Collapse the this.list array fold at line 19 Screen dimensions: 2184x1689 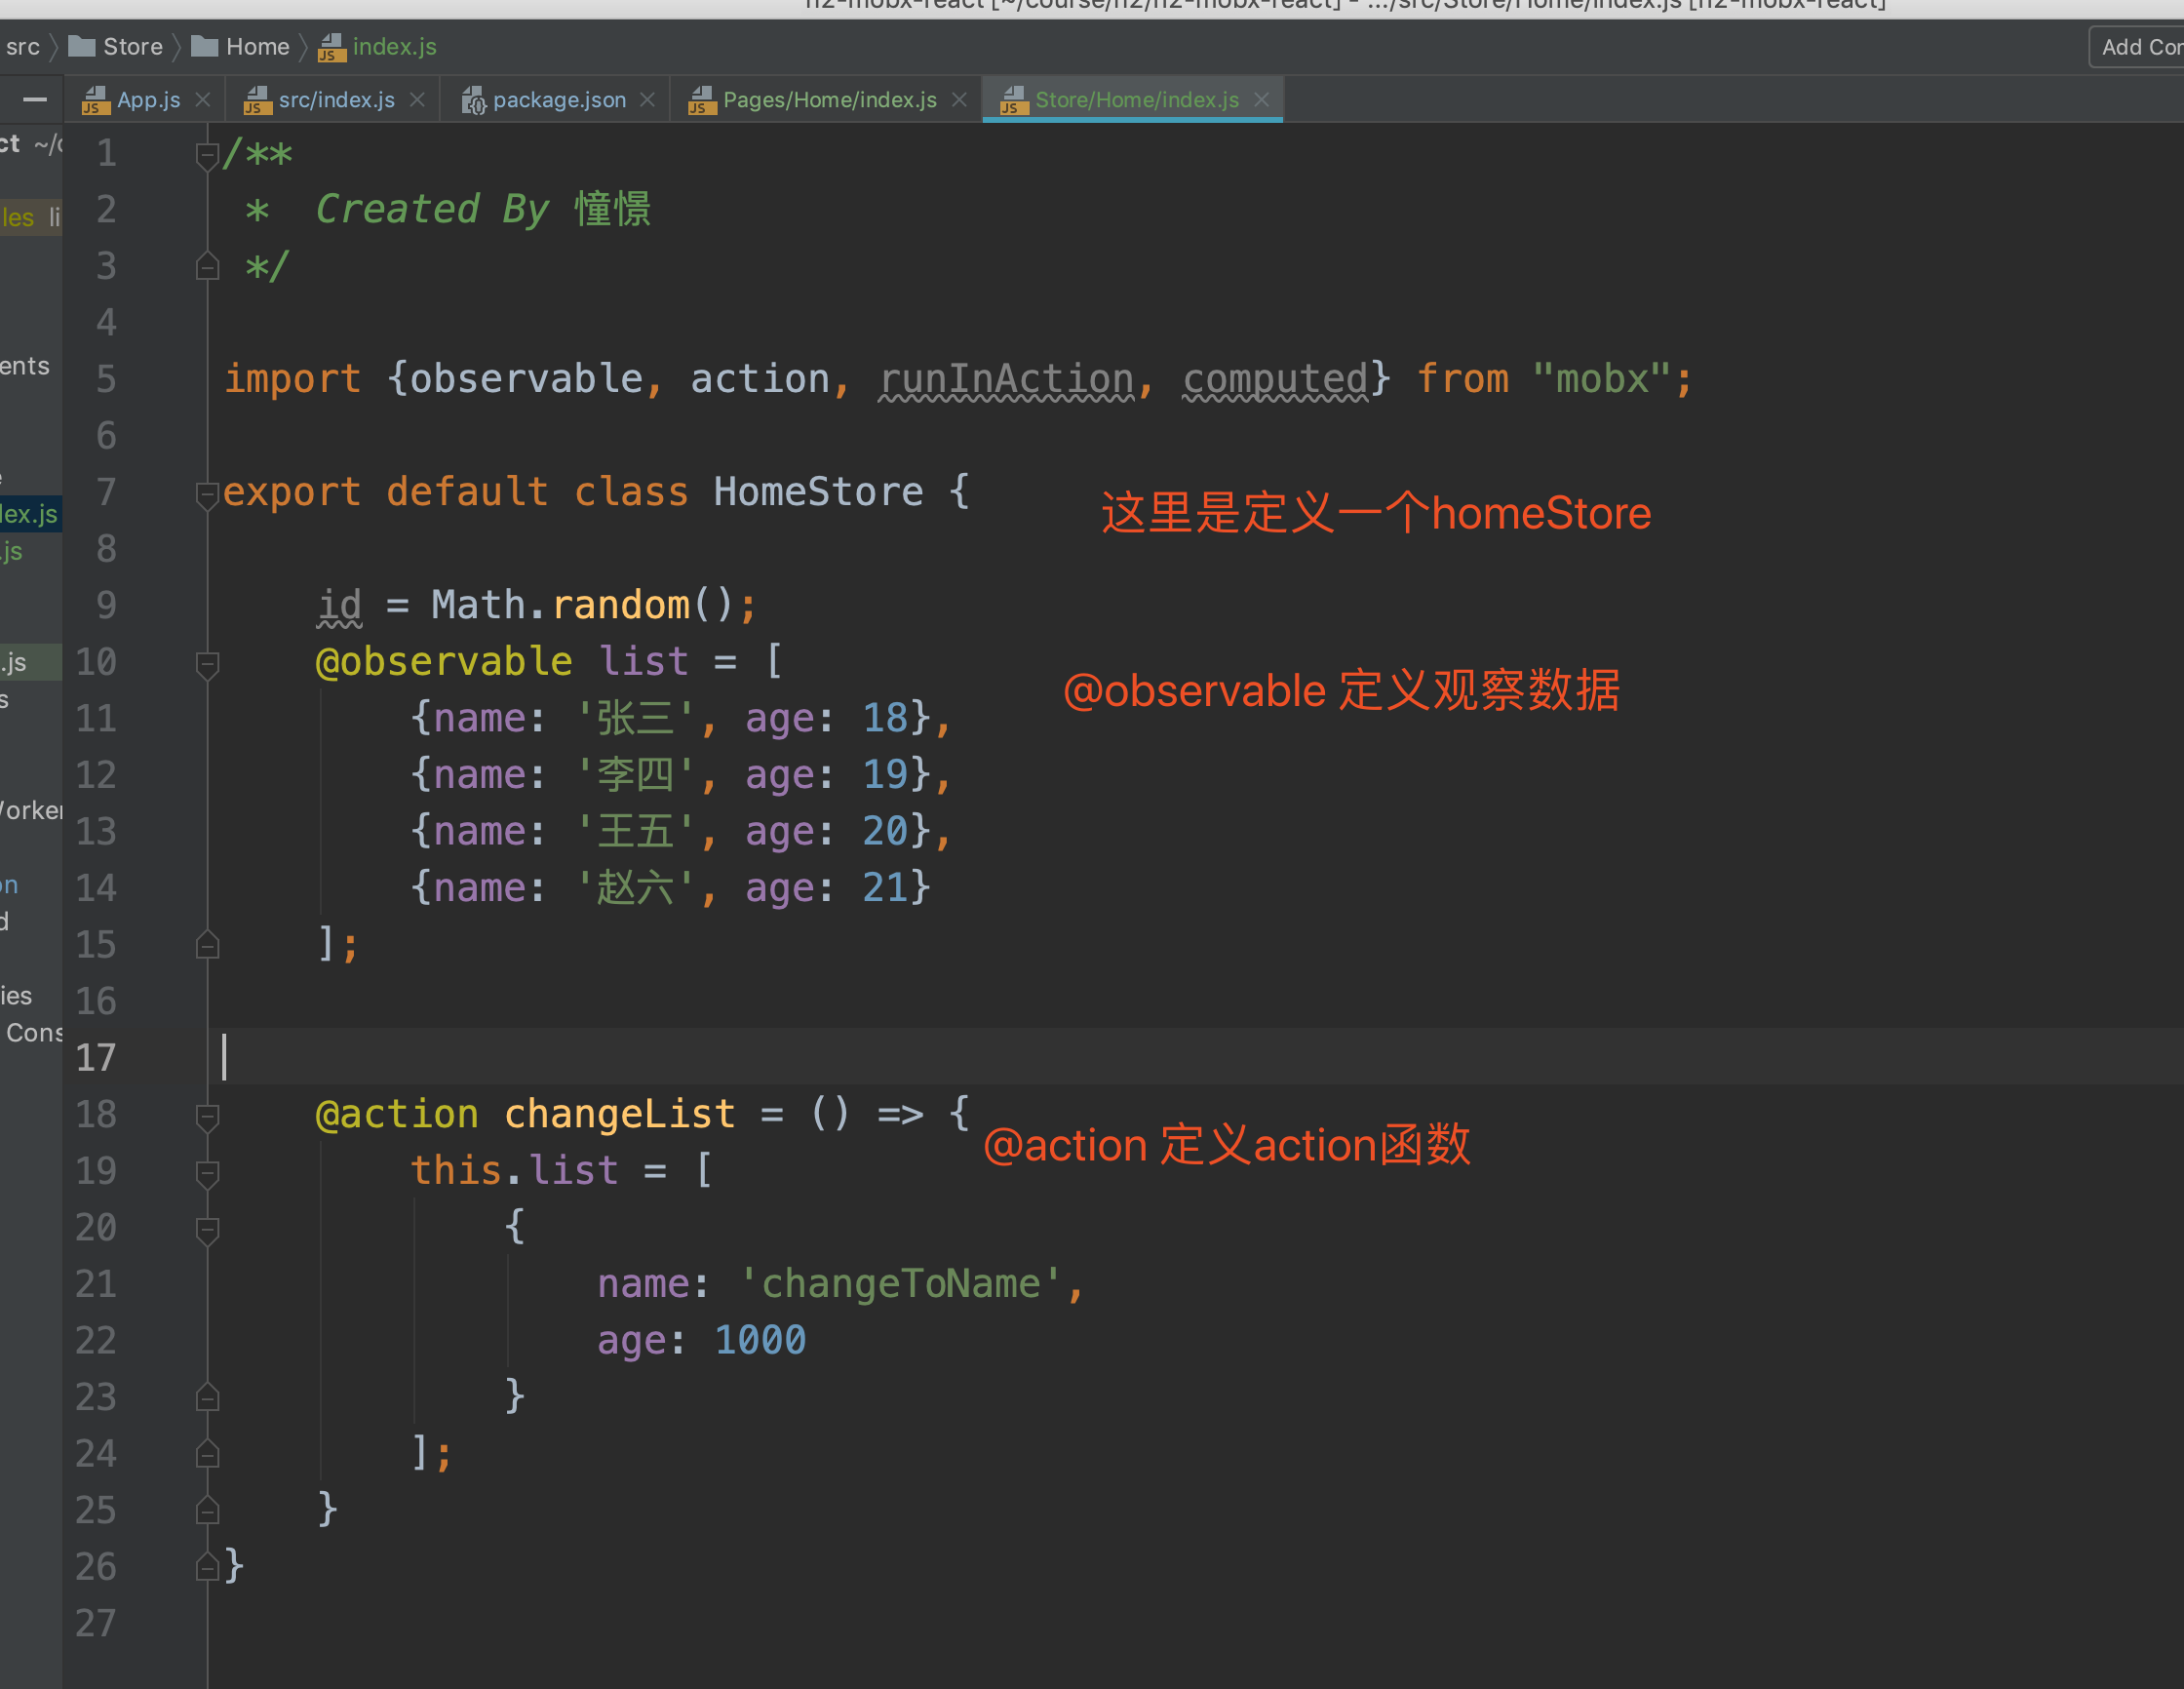(207, 1173)
